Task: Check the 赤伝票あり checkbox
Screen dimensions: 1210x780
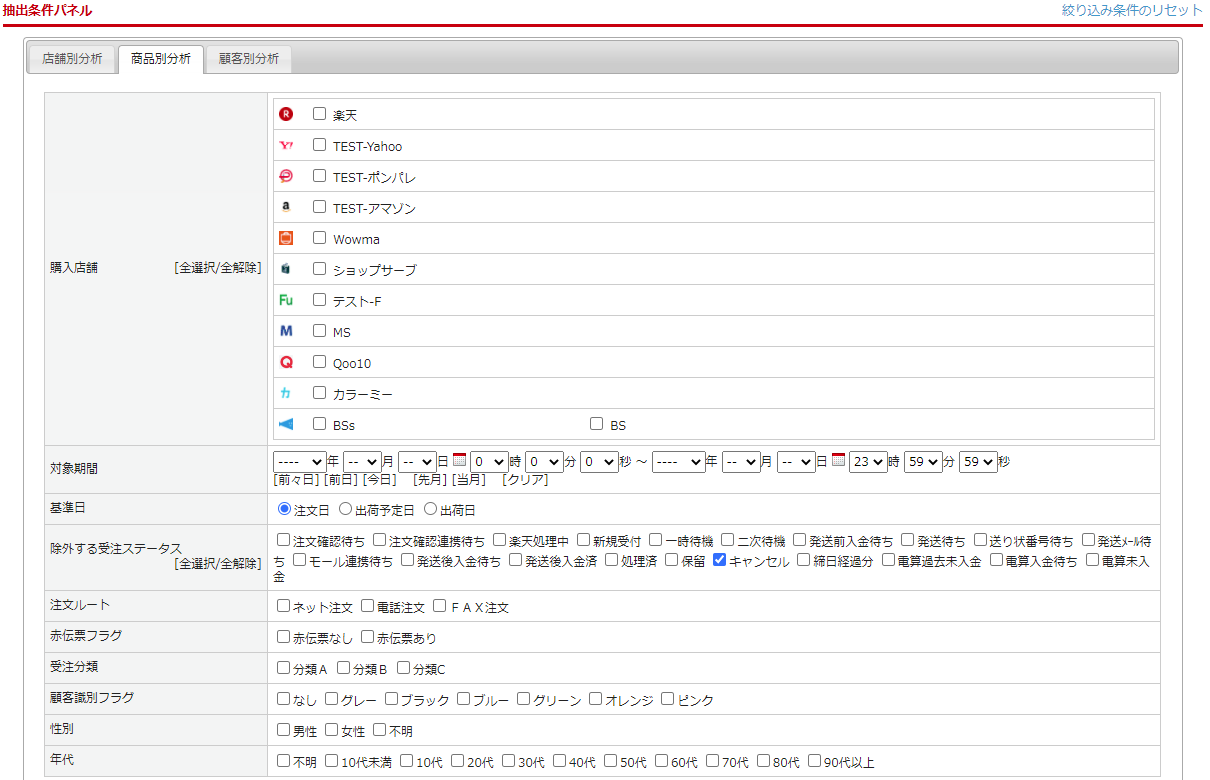Action: [368, 637]
